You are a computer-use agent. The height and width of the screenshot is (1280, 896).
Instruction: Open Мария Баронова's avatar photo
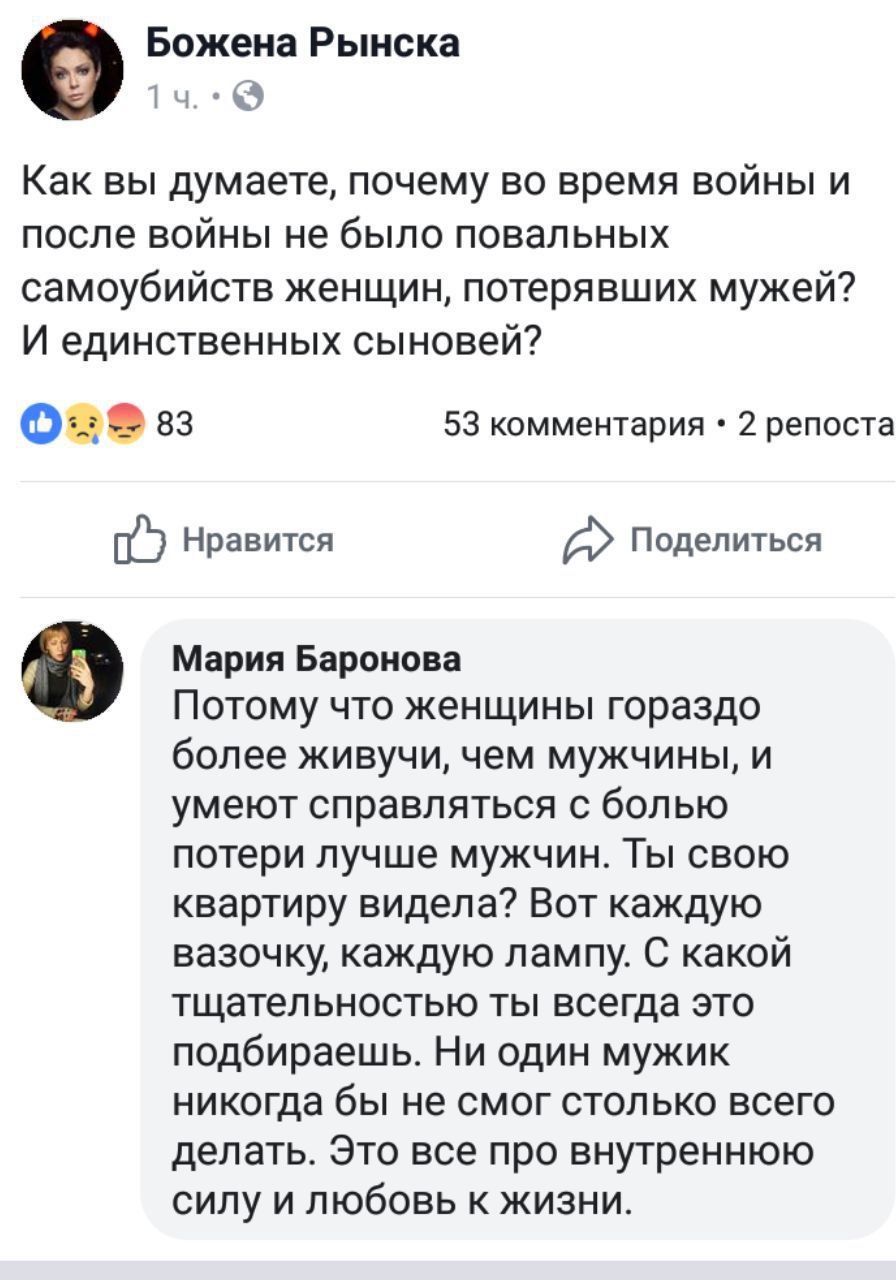point(73,671)
